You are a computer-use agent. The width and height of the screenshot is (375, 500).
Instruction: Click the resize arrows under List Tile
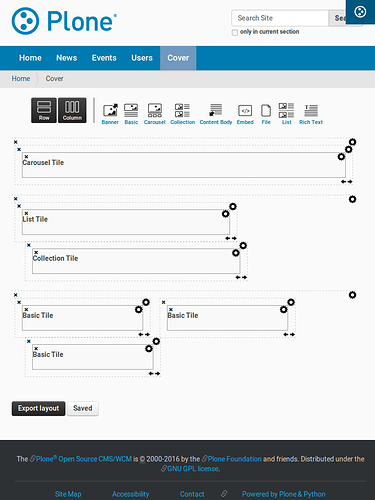click(231, 238)
